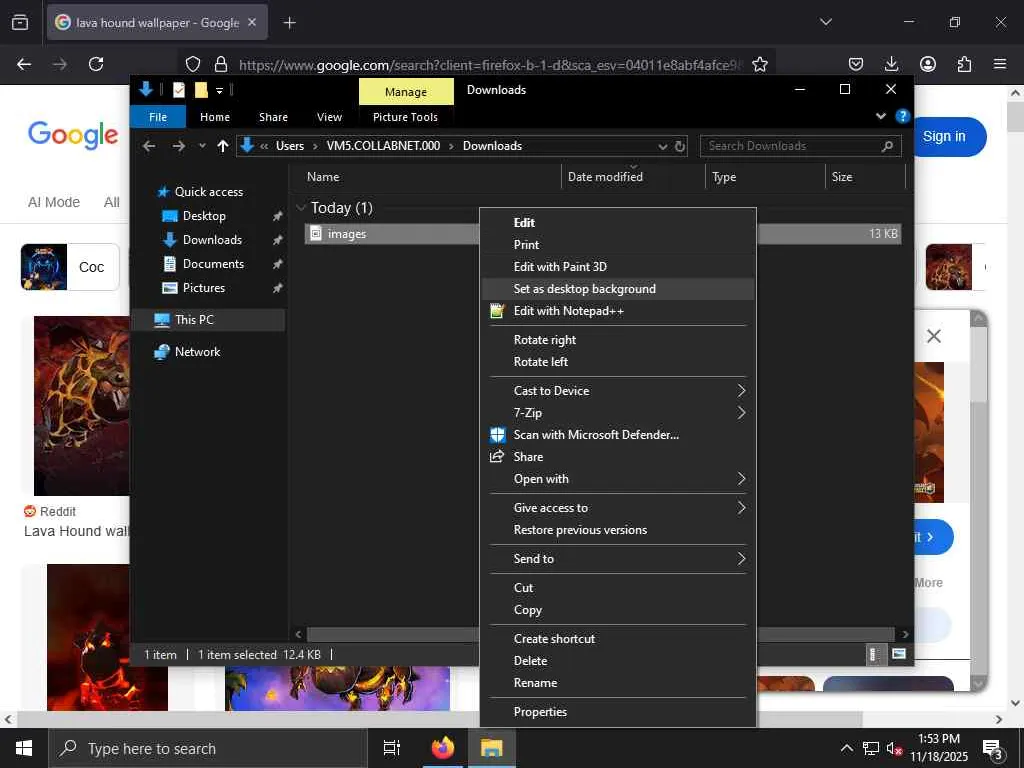
Task: Expand the ribbon with chevron arrow
Action: click(881, 116)
